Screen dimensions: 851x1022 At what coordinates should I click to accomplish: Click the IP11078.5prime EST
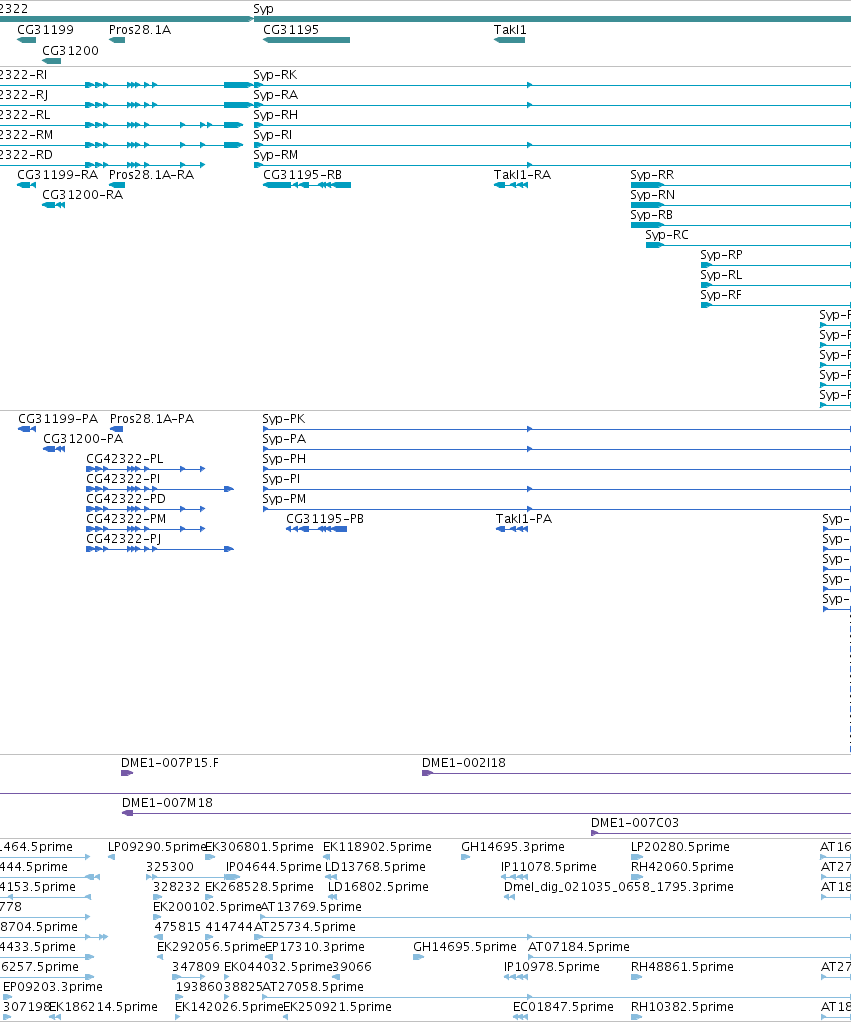(x=515, y=877)
